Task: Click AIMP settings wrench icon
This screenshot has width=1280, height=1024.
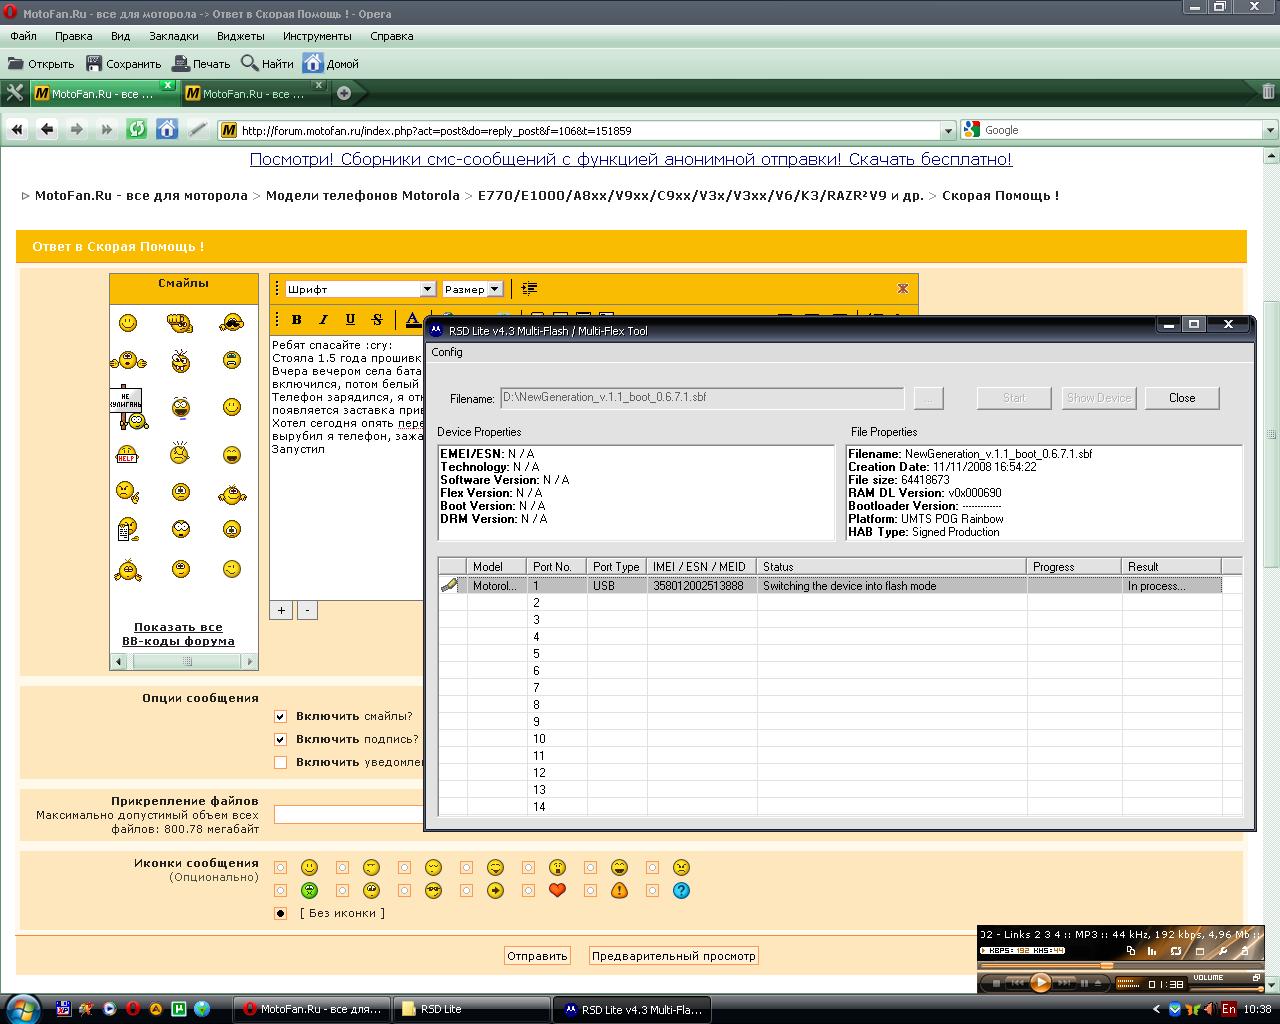Action: coord(1223,951)
